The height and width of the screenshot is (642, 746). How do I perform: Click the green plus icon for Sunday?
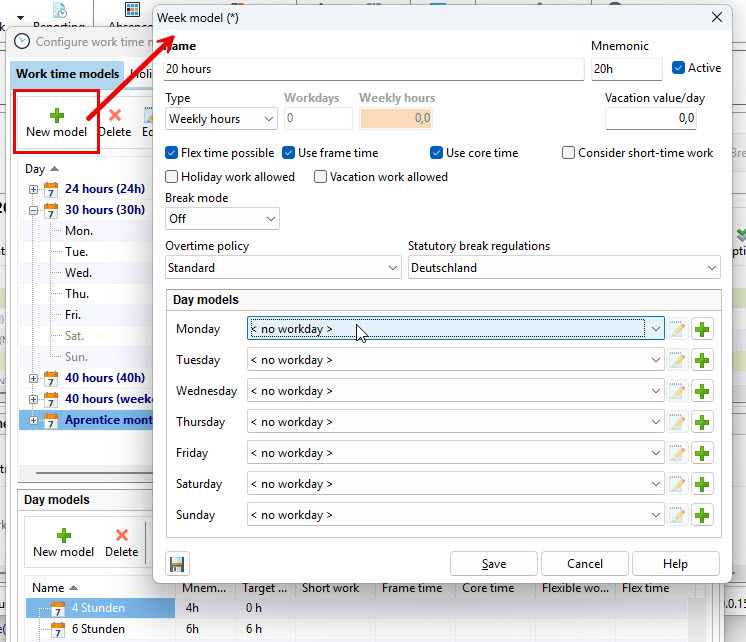click(702, 515)
